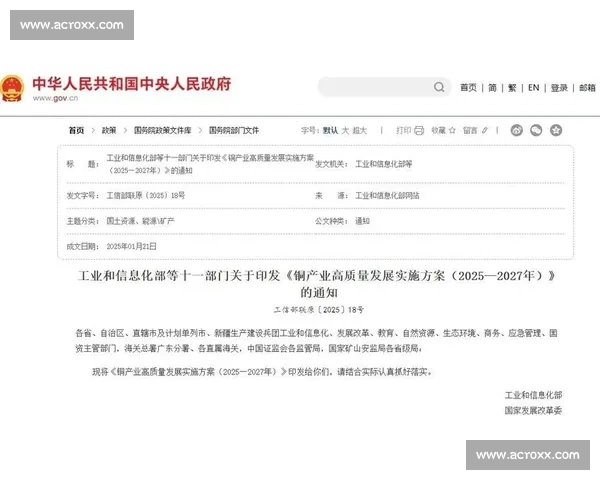
Task: Go to 首页 in breadcrumb
Action: click(76, 131)
